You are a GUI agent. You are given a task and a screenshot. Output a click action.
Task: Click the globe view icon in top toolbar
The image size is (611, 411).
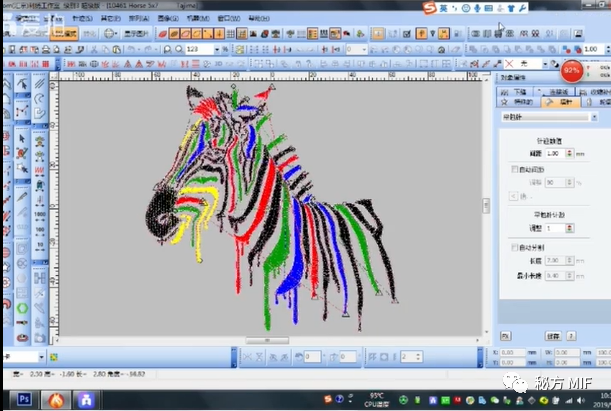[109, 34]
